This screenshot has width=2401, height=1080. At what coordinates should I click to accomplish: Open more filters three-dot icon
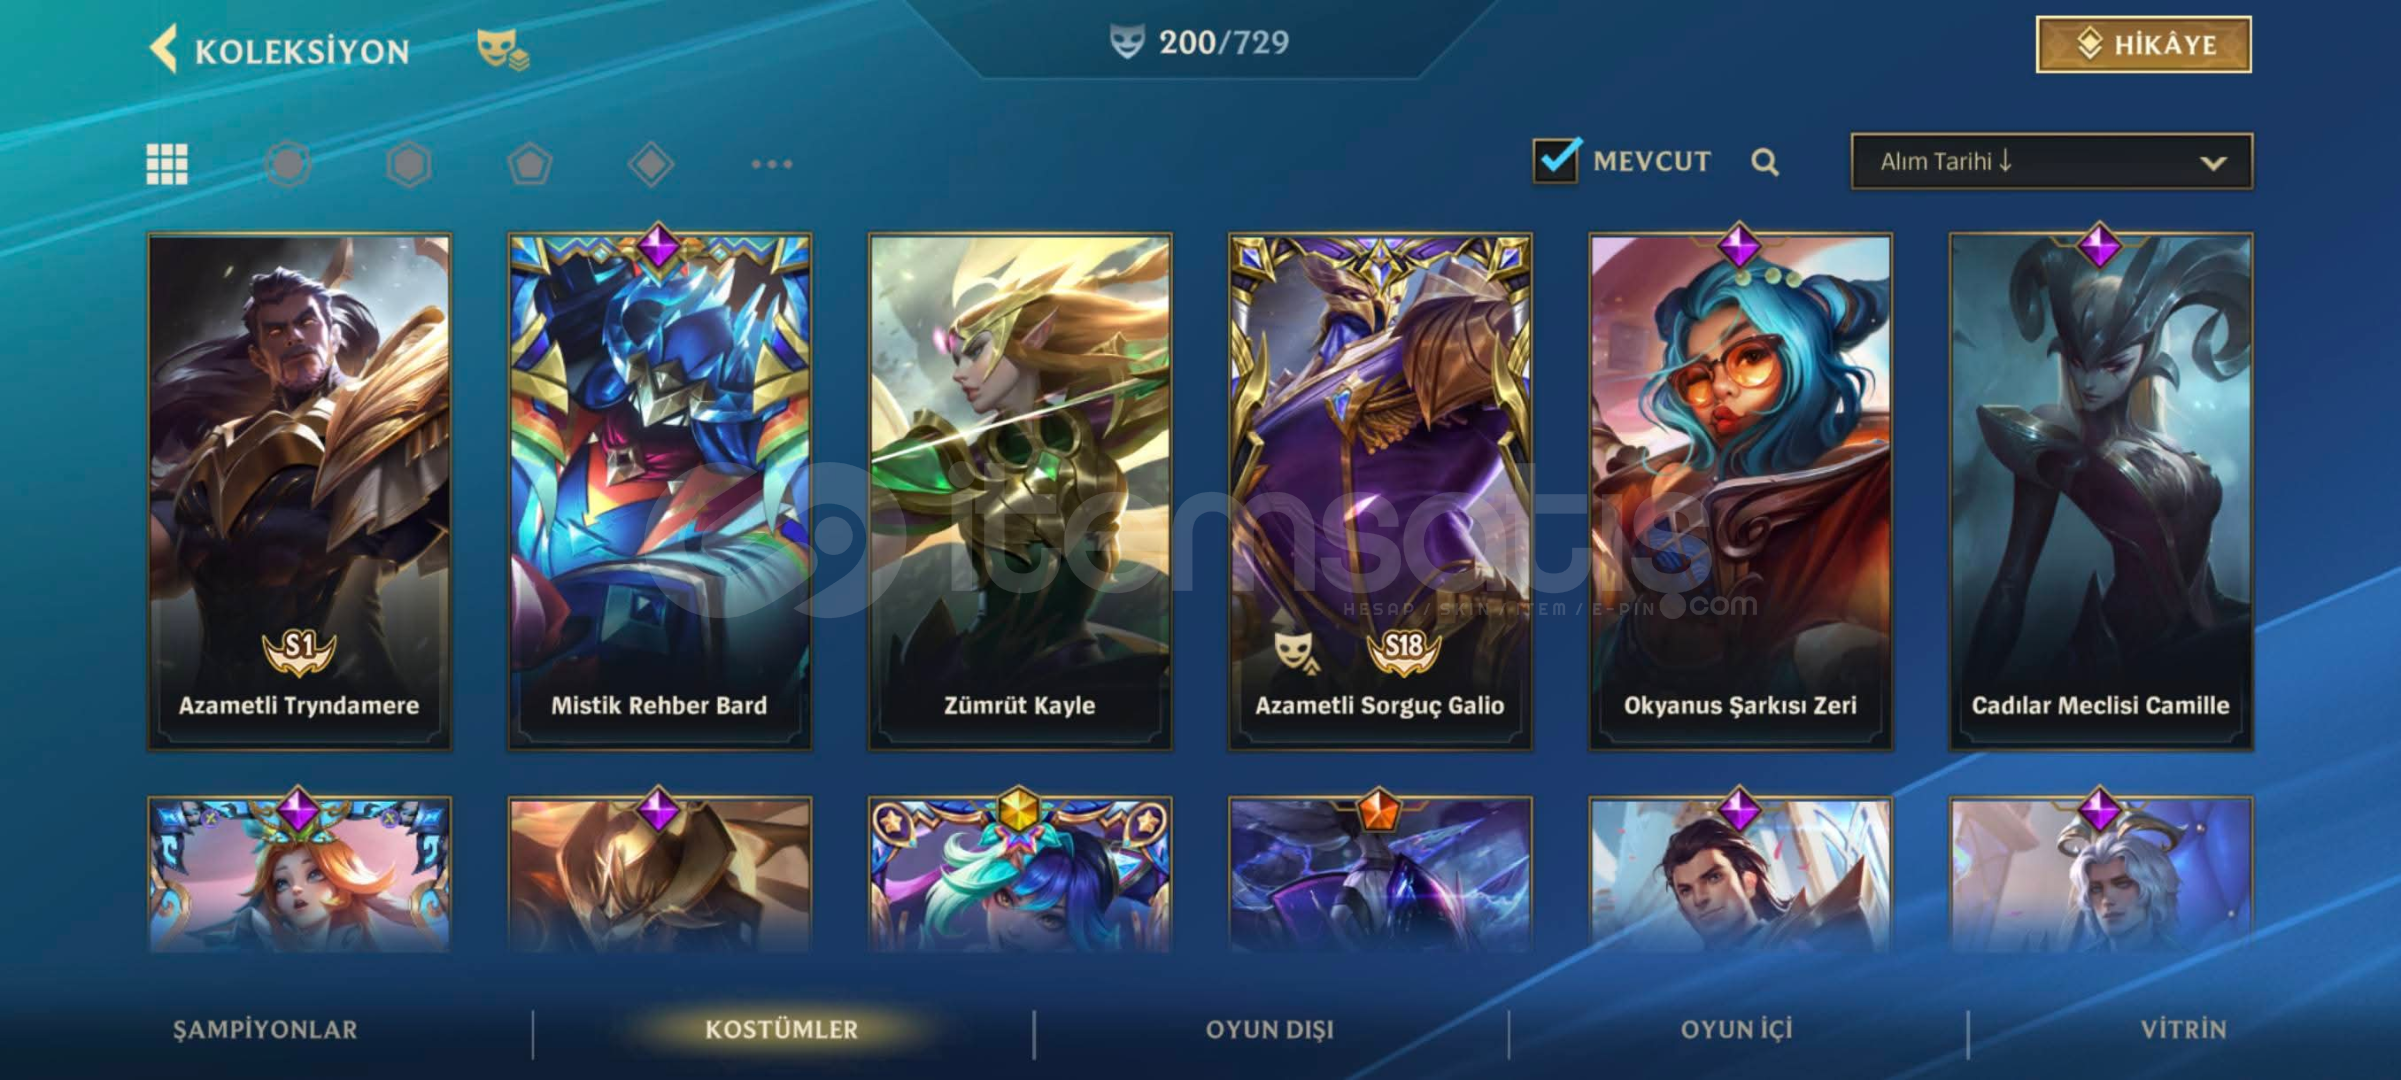click(772, 164)
